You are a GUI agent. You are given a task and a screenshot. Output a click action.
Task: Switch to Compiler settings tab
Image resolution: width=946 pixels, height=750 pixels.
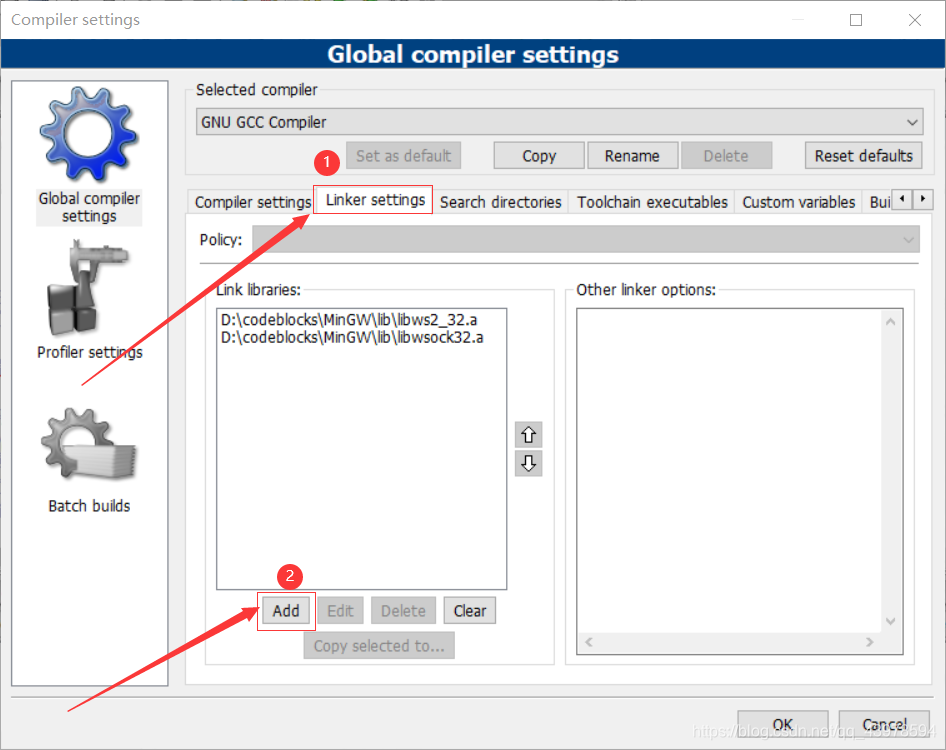coord(253,202)
